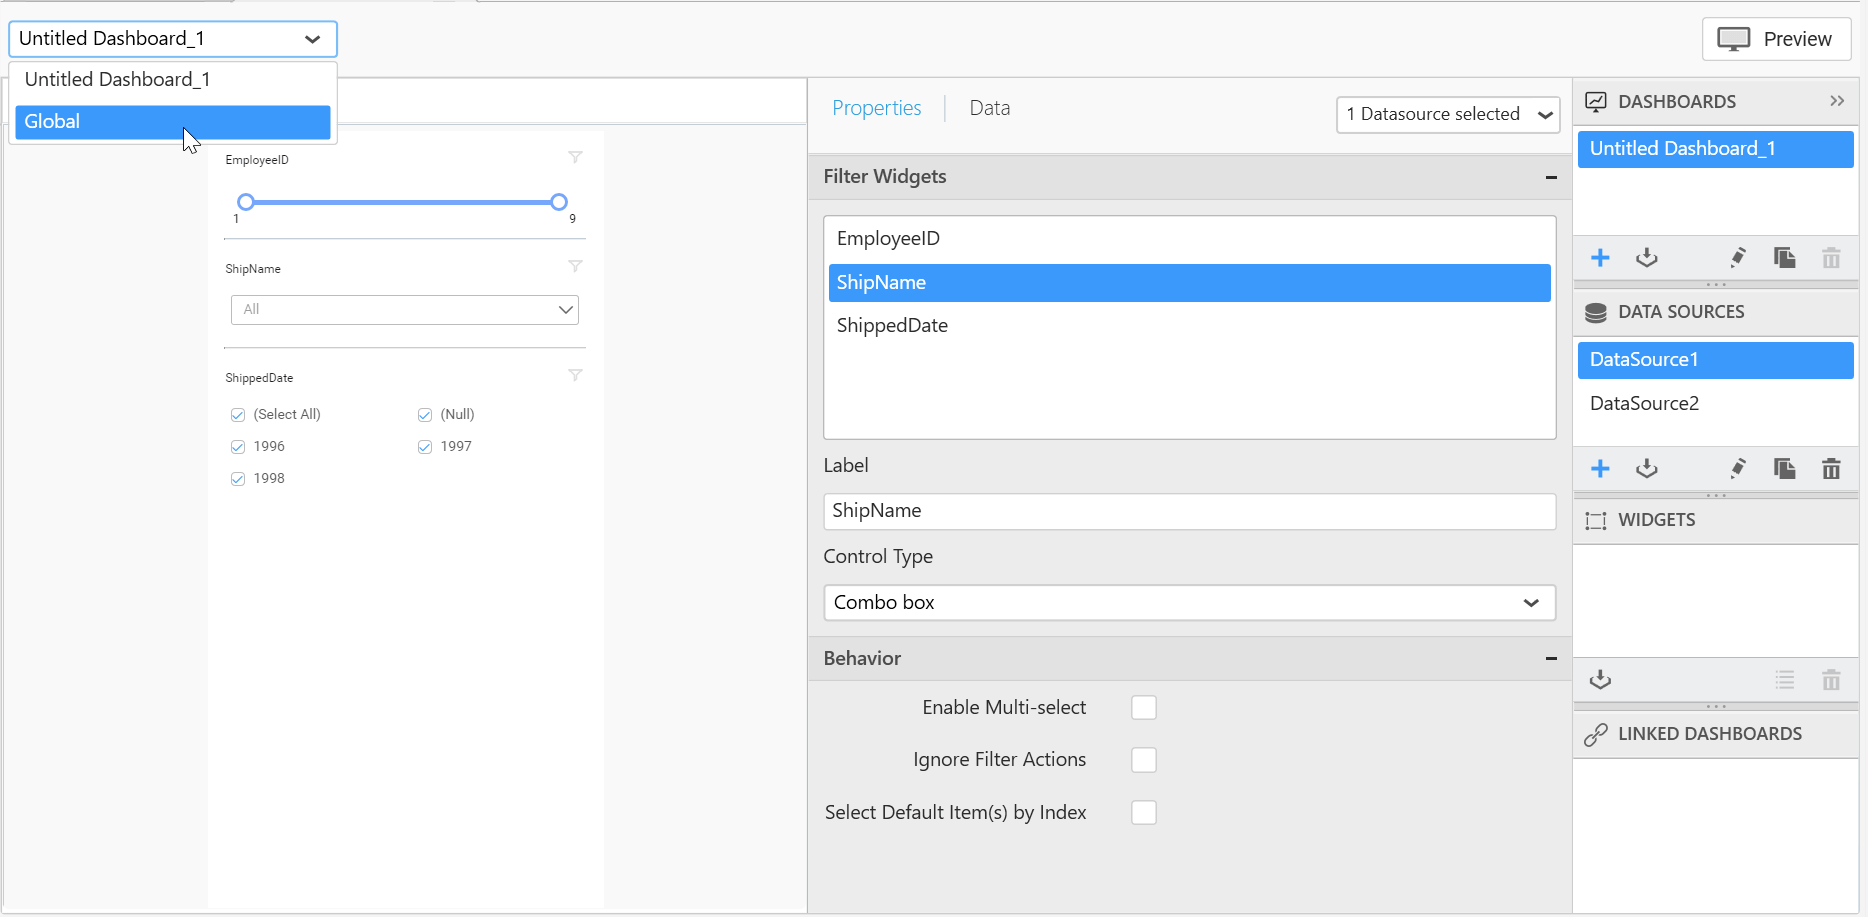Click the filter icon next to ShipName widget
The height and width of the screenshot is (917, 1868).
(575, 266)
